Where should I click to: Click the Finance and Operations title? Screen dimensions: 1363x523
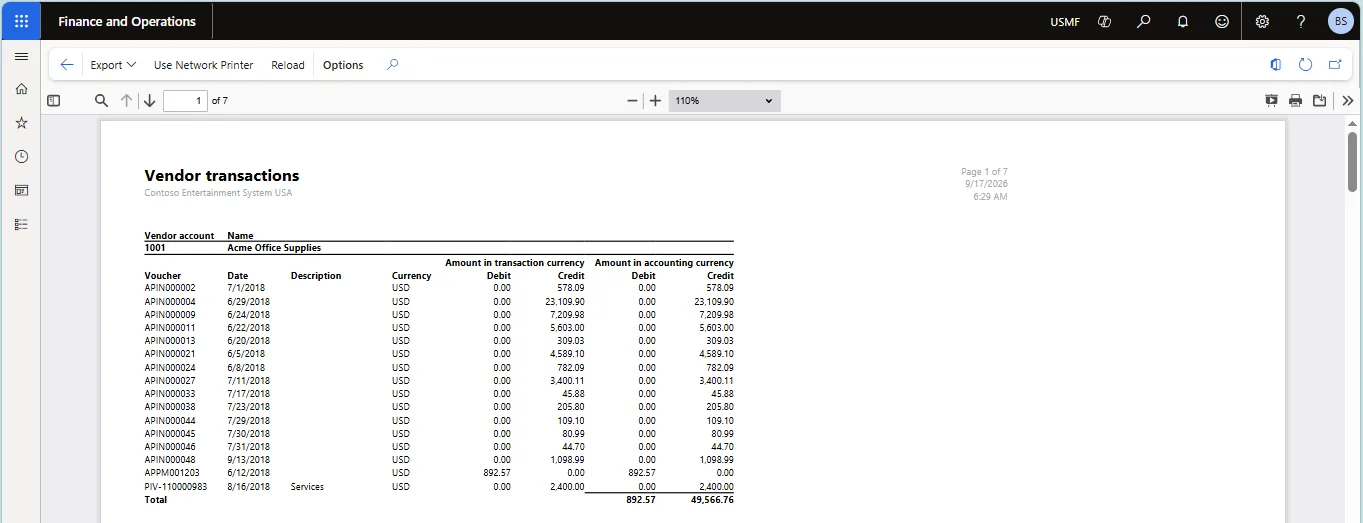point(127,21)
